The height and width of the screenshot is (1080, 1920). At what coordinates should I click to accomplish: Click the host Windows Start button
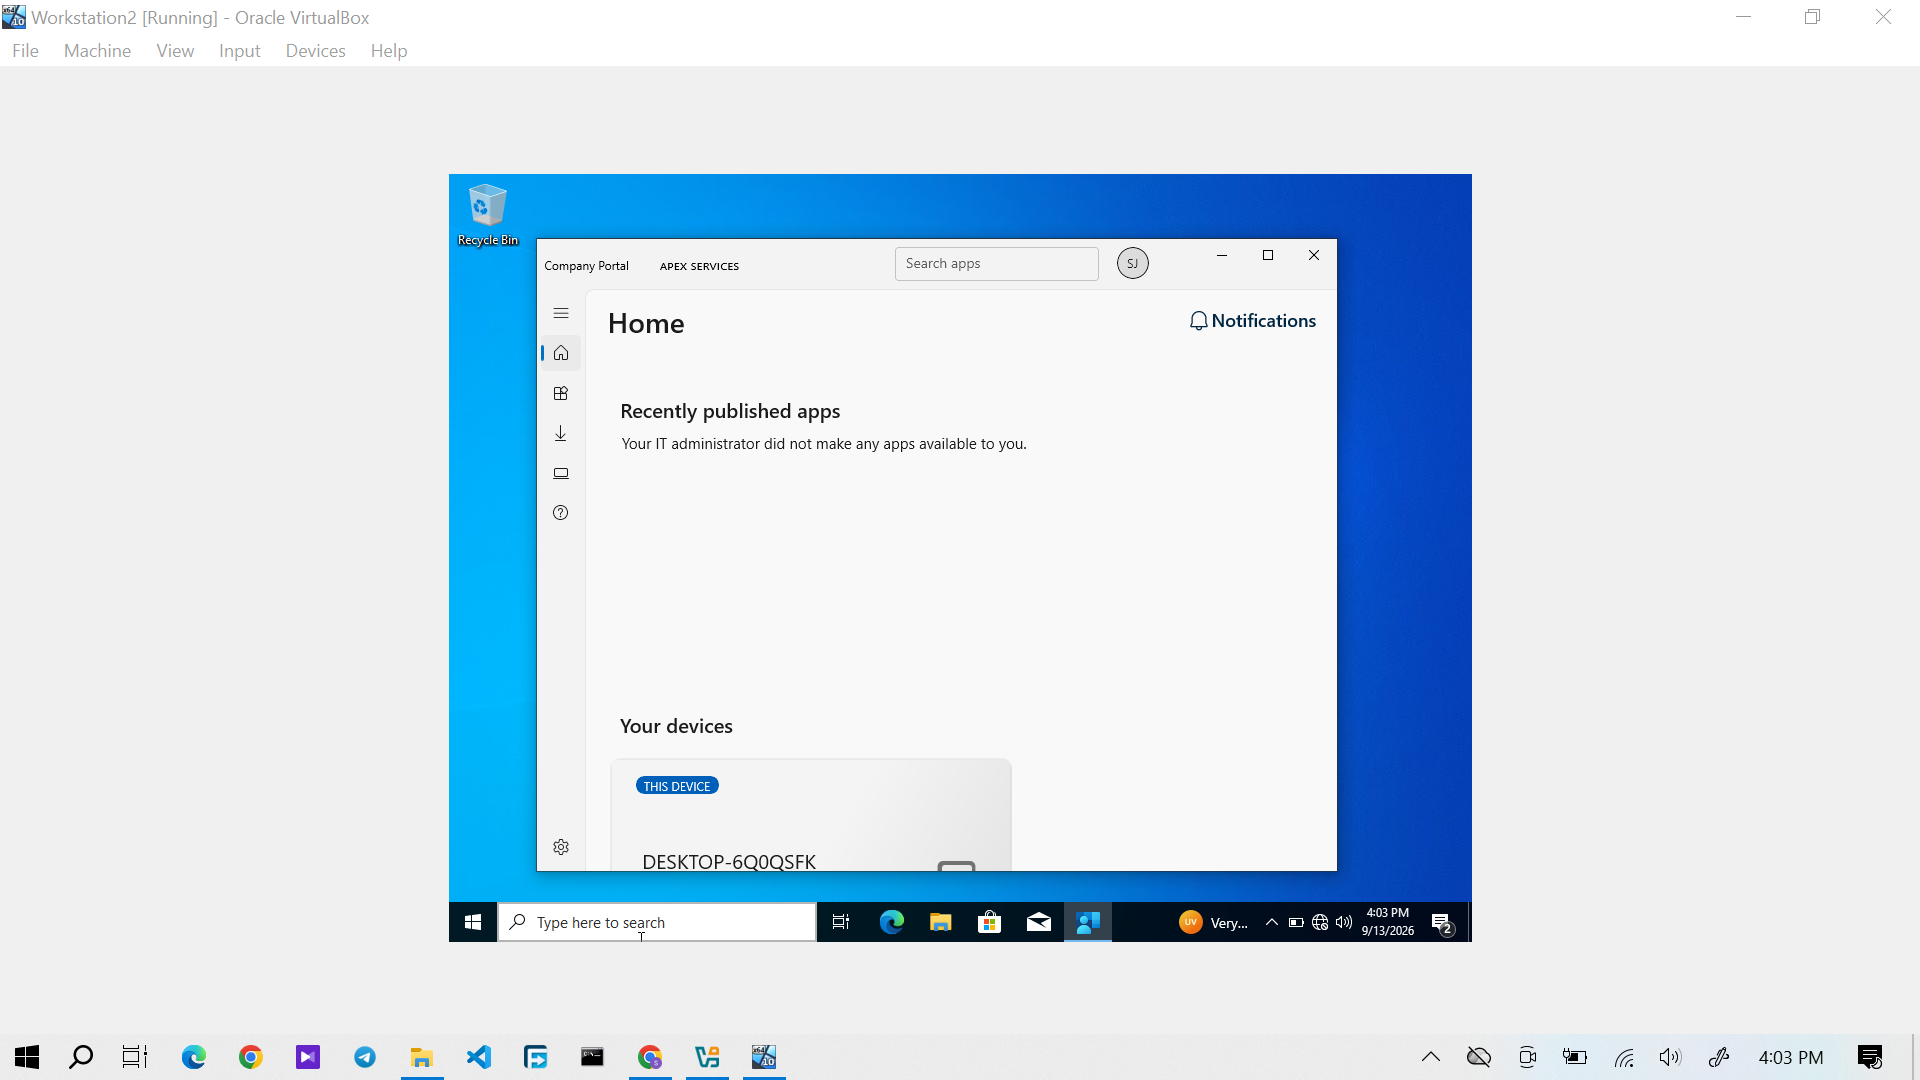27,1057
